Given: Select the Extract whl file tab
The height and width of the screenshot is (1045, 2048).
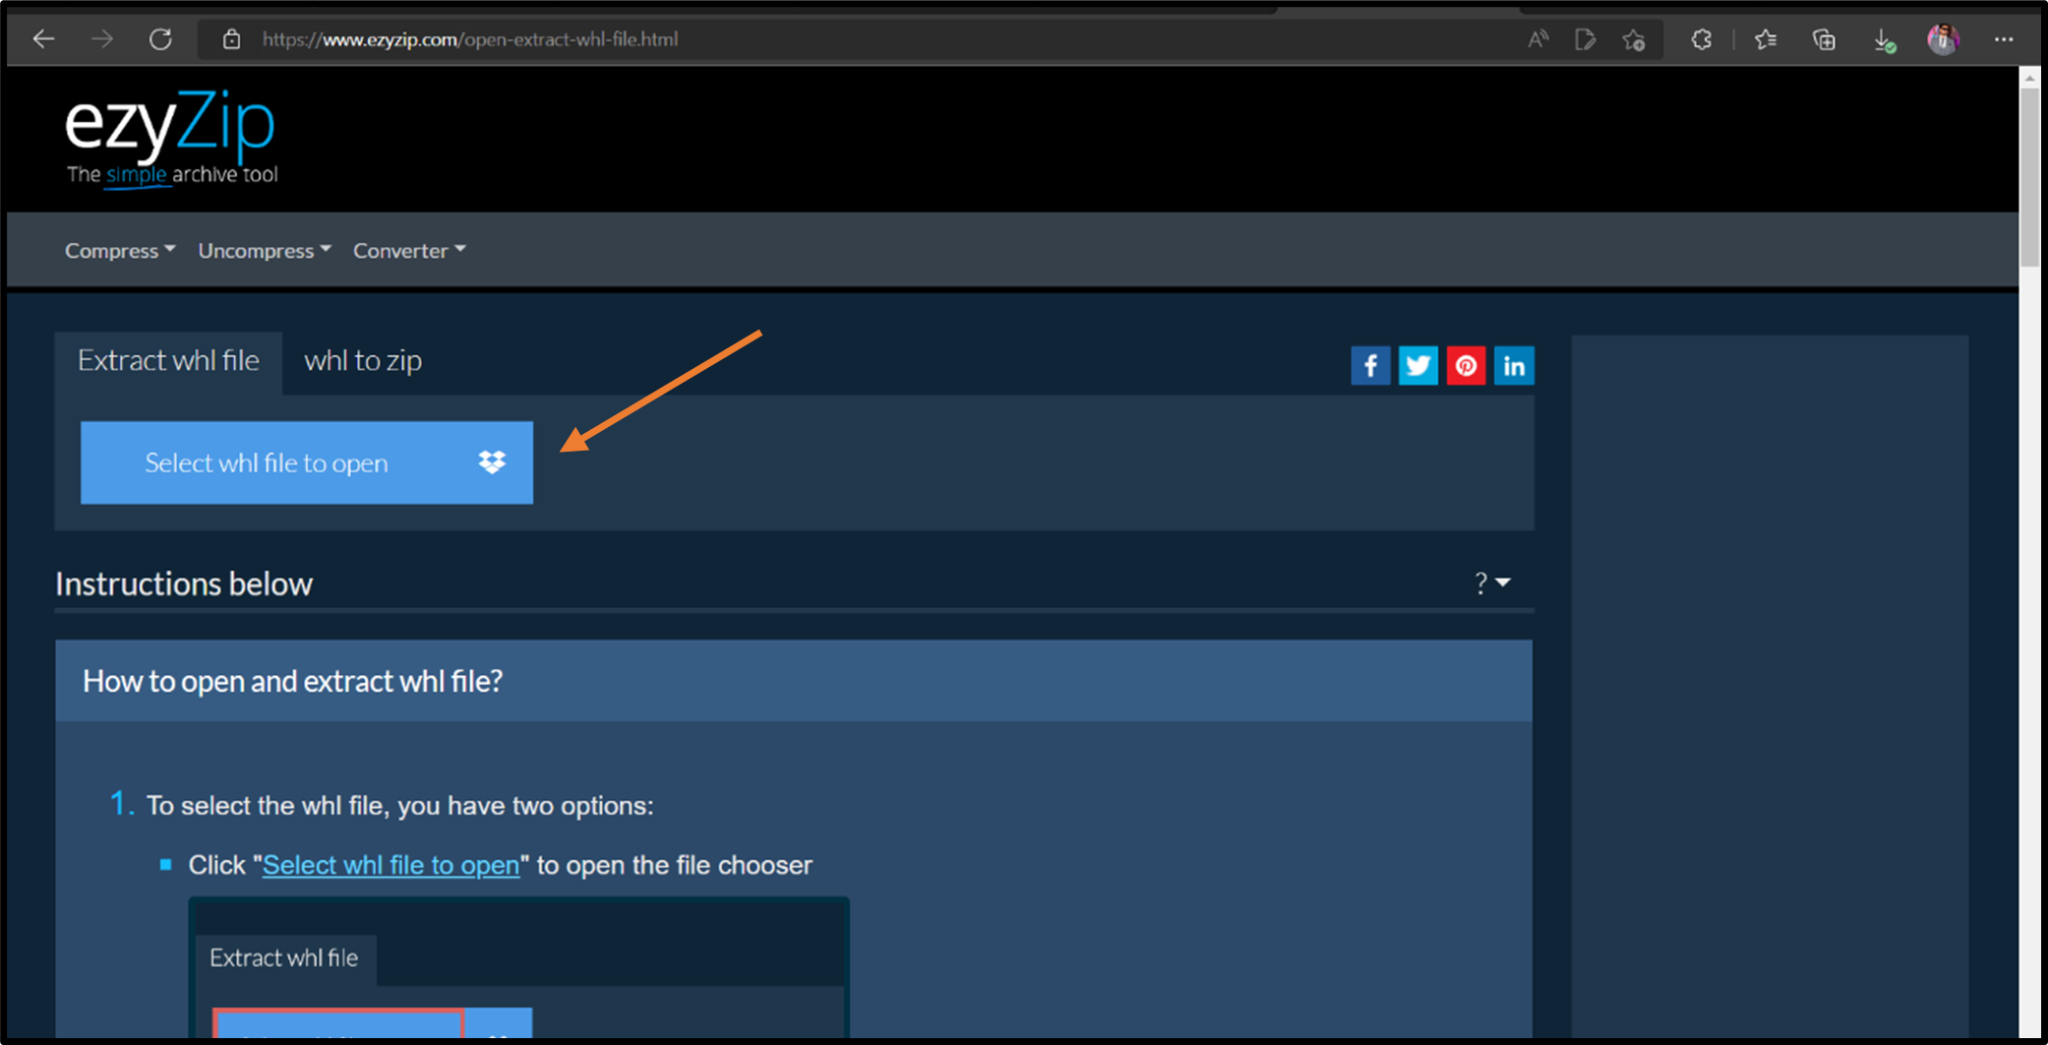Looking at the screenshot, I should coord(168,361).
